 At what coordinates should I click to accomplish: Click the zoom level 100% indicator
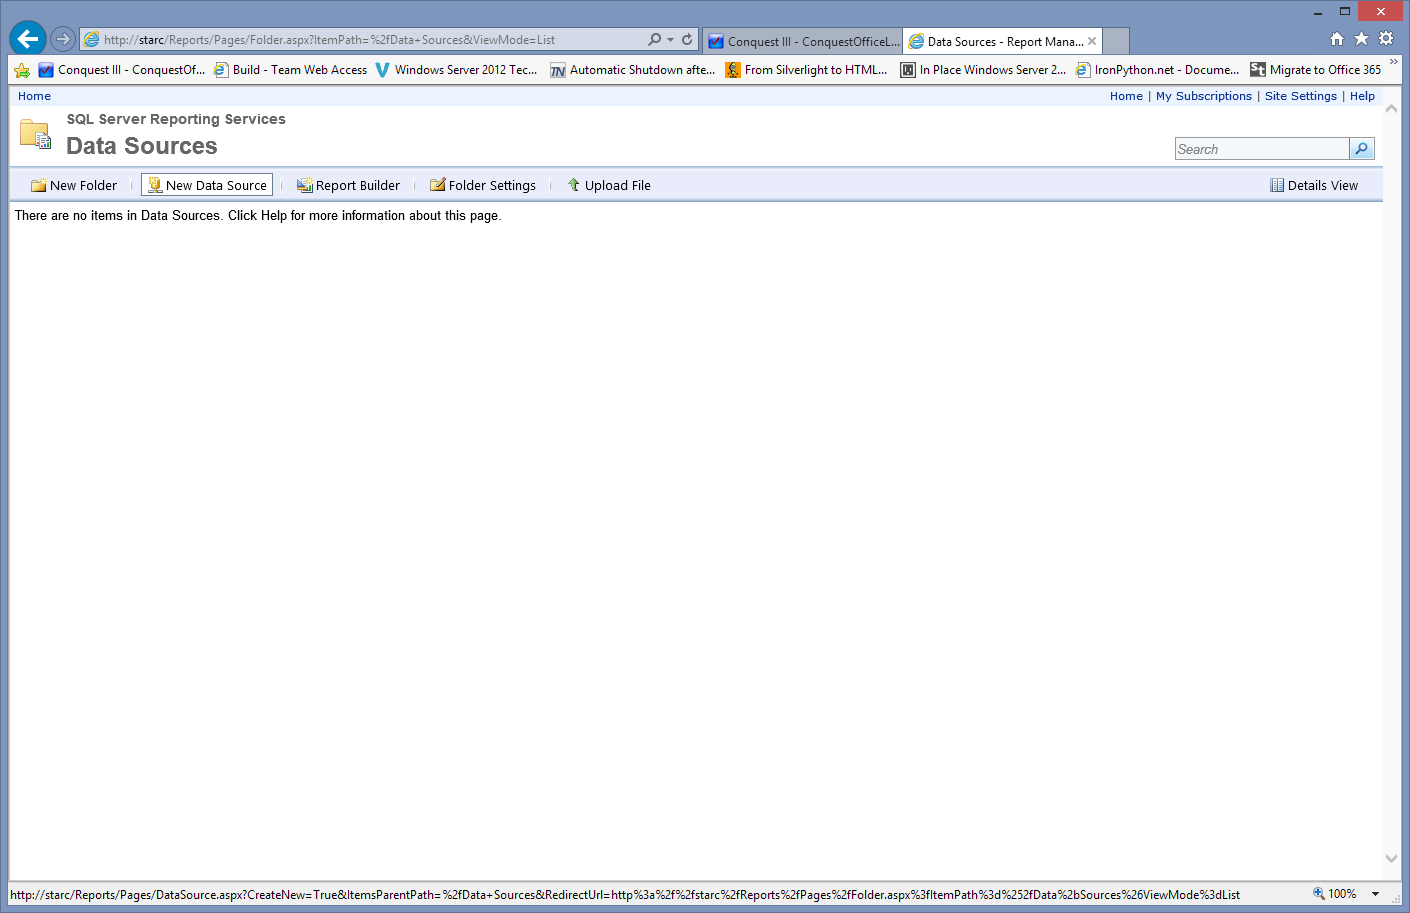(x=1335, y=894)
